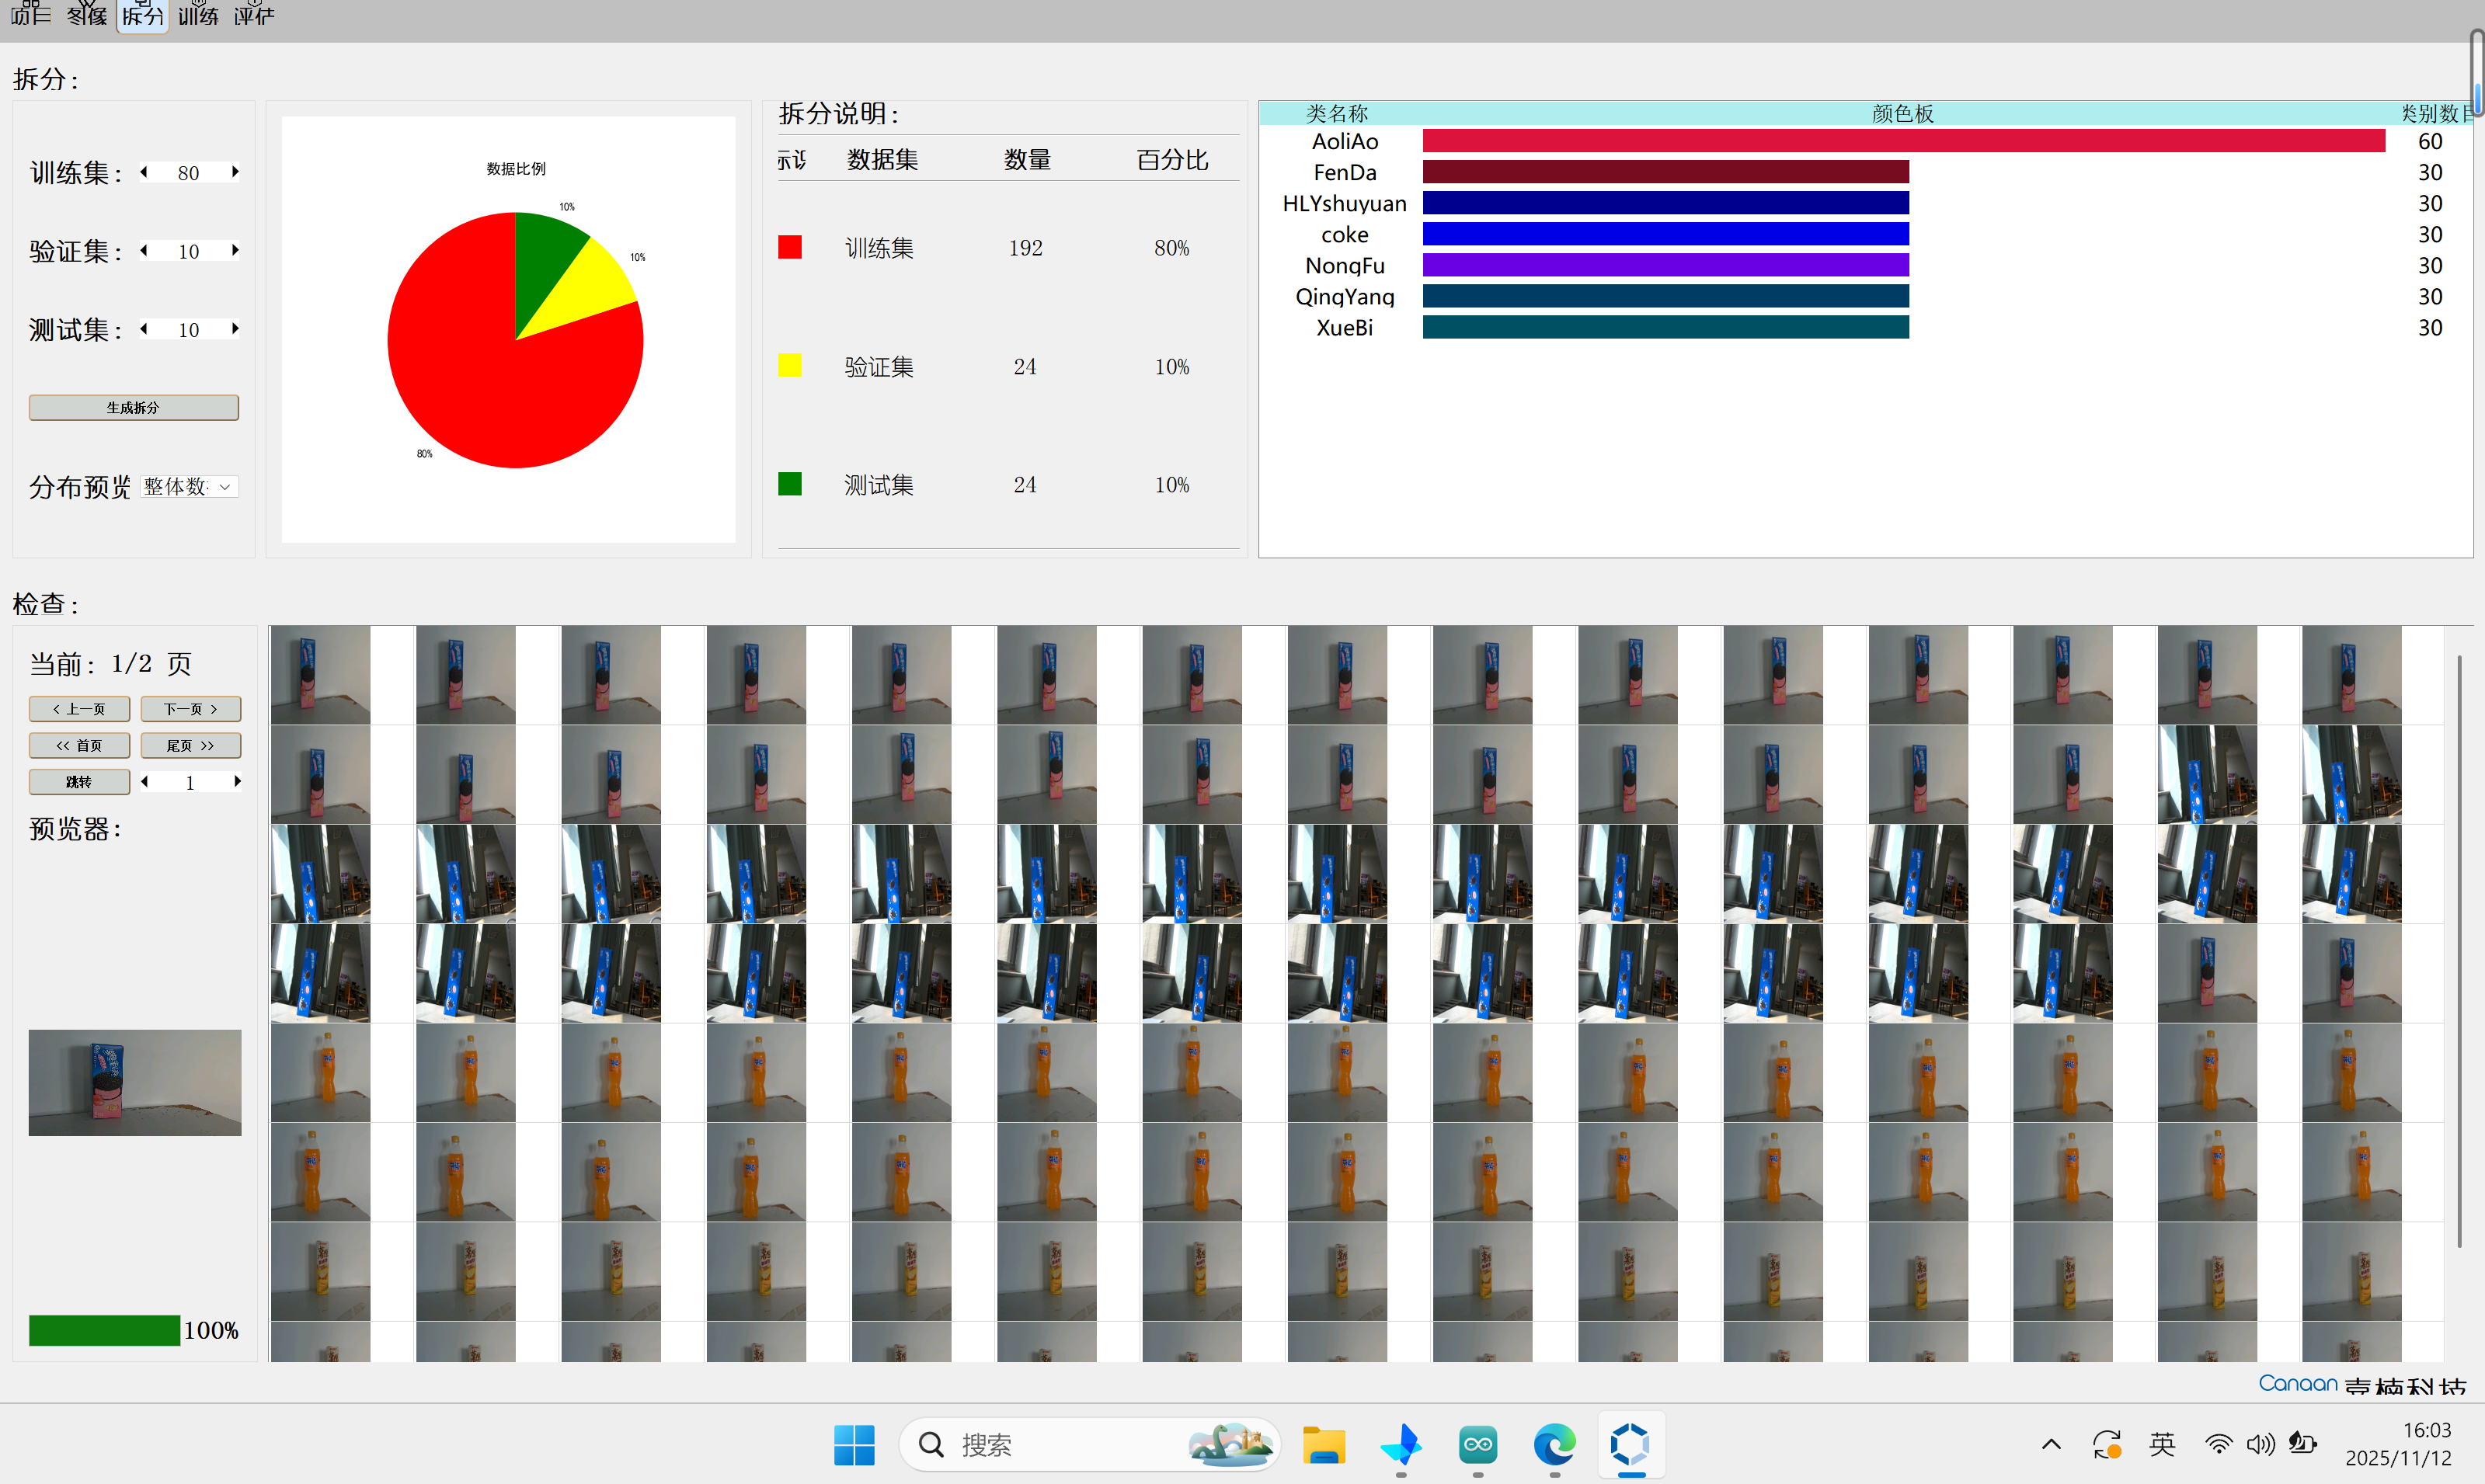Open the Windows Start menu
Screen dimensions: 2485x1484
point(854,1444)
